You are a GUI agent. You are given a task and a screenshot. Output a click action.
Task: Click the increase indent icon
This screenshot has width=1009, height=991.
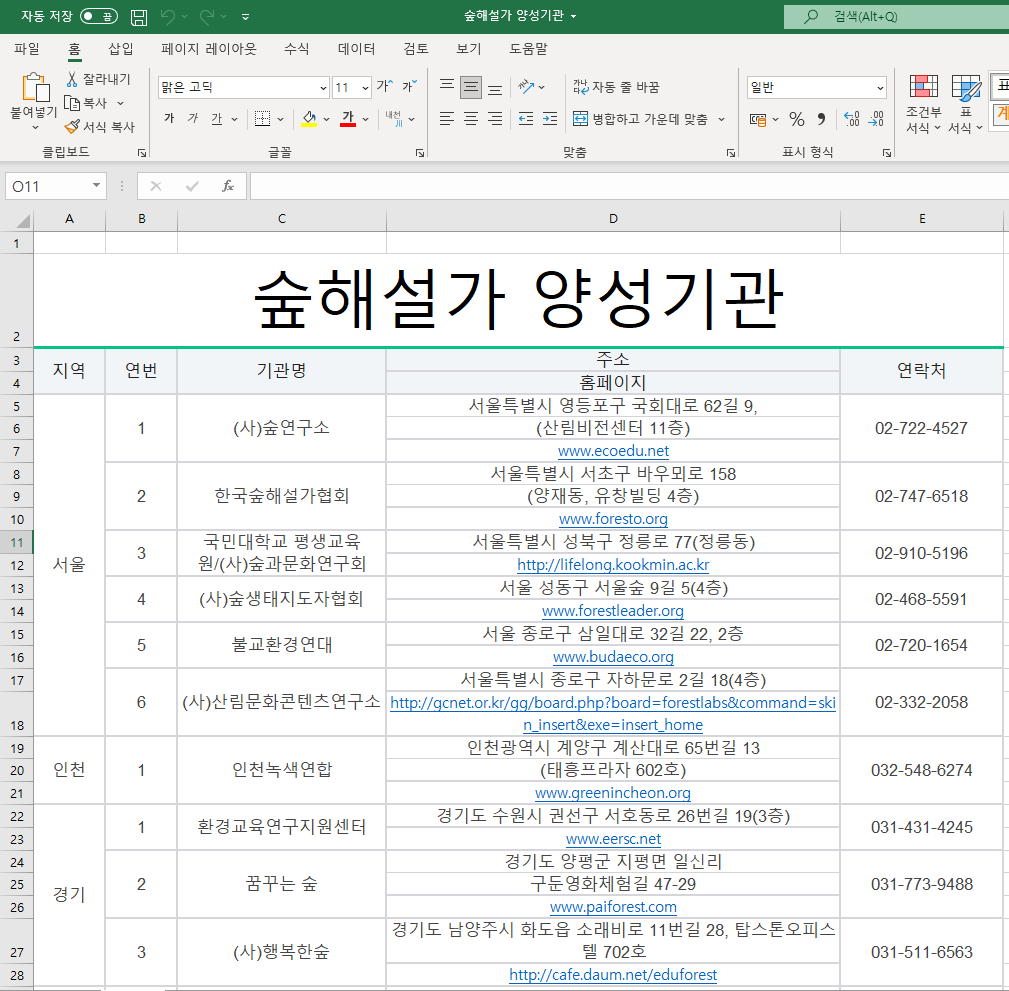pos(550,118)
